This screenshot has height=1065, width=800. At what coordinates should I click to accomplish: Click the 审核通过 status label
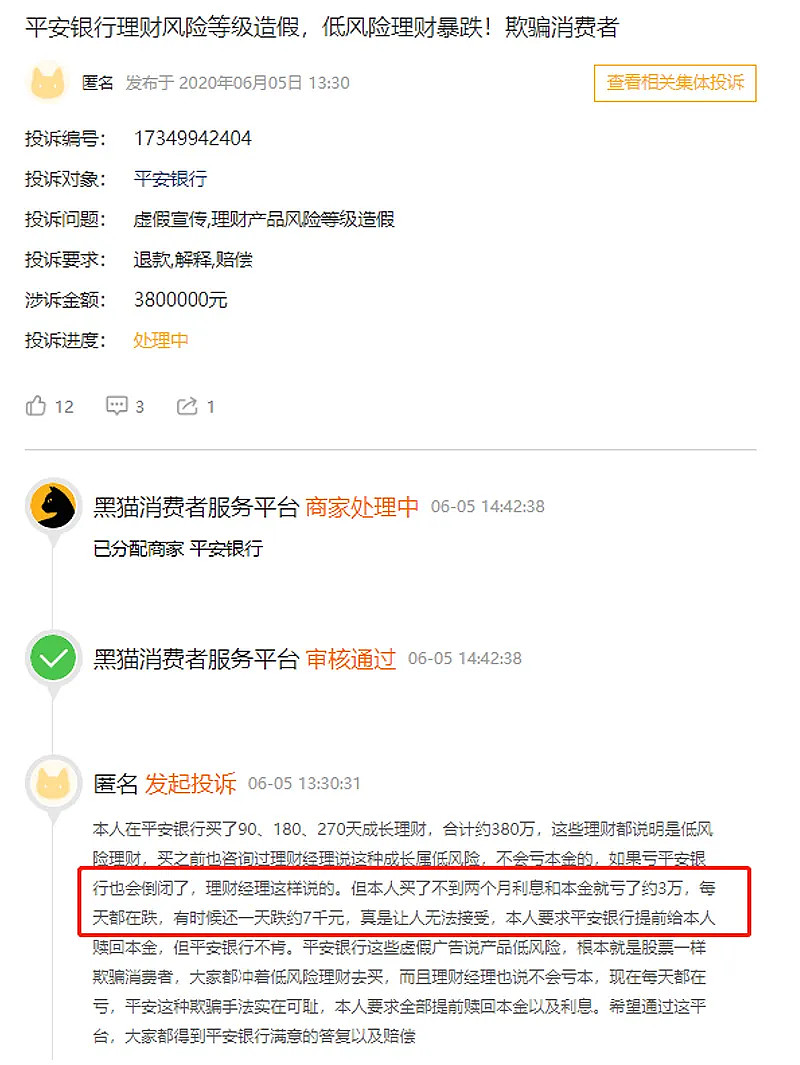click(x=350, y=659)
